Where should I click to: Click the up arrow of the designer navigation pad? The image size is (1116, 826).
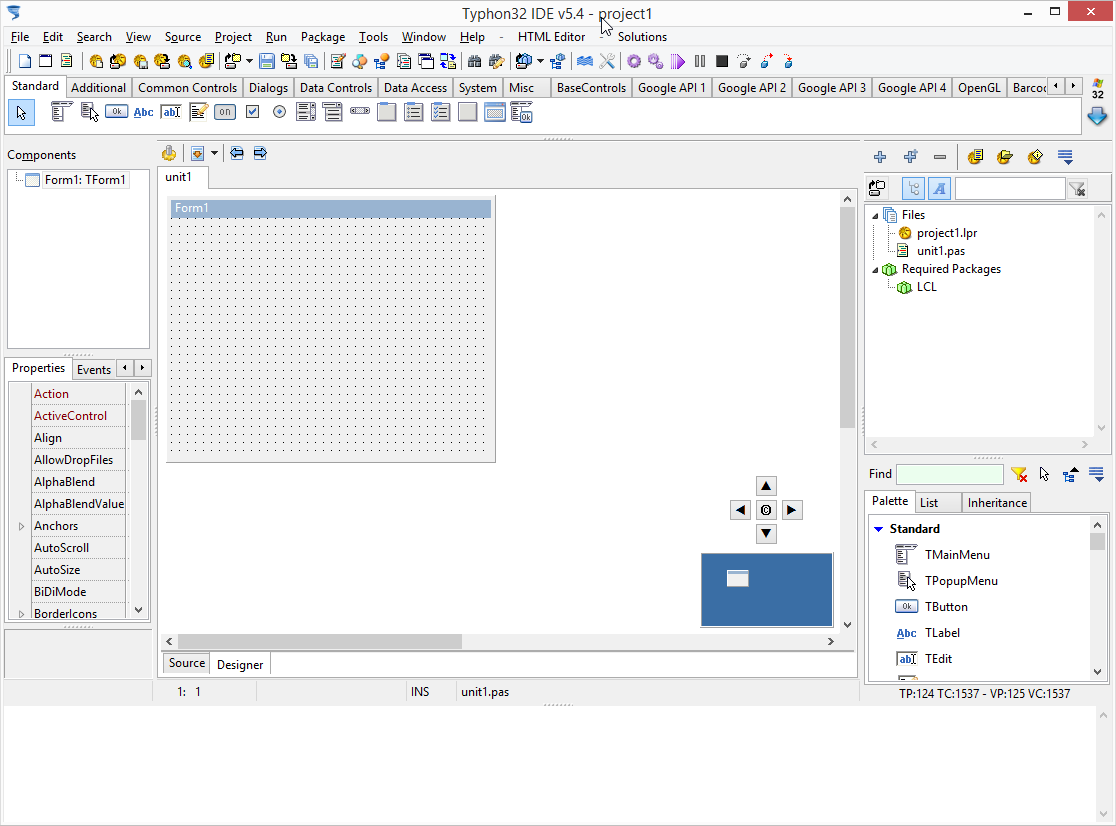pos(766,487)
